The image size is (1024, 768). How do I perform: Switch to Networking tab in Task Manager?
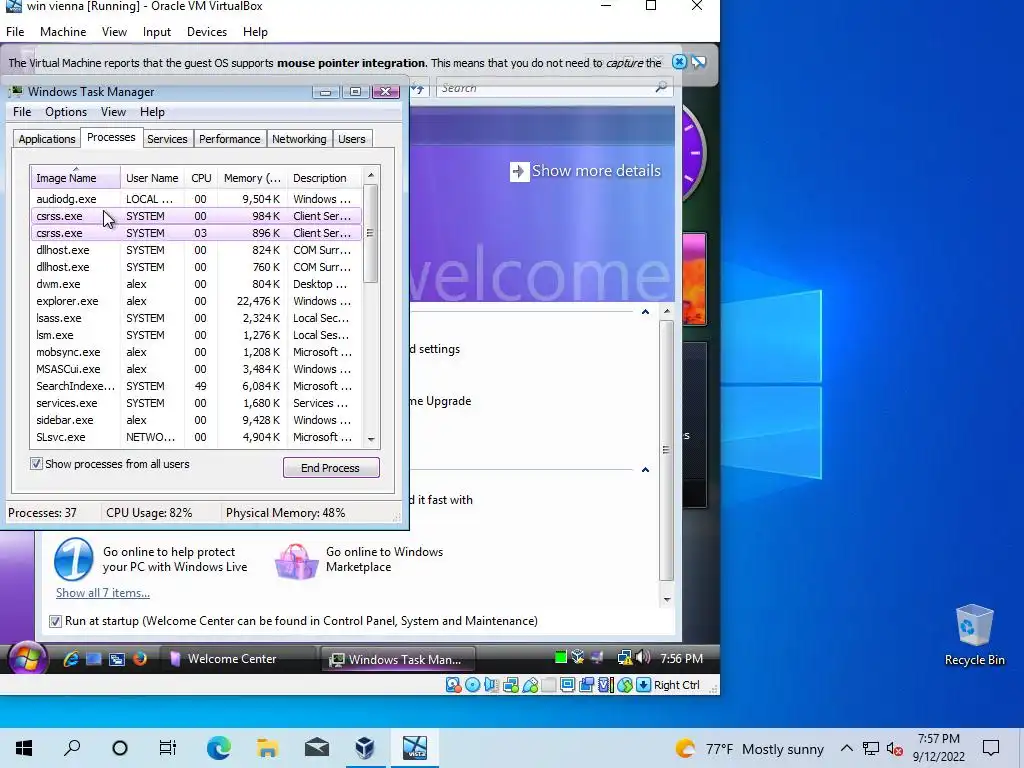click(299, 138)
